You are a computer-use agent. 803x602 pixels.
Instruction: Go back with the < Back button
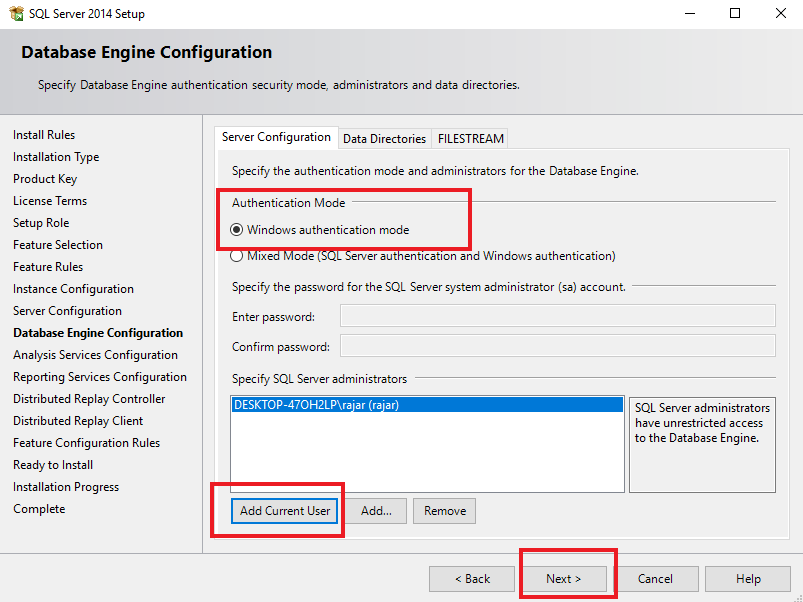click(472, 579)
